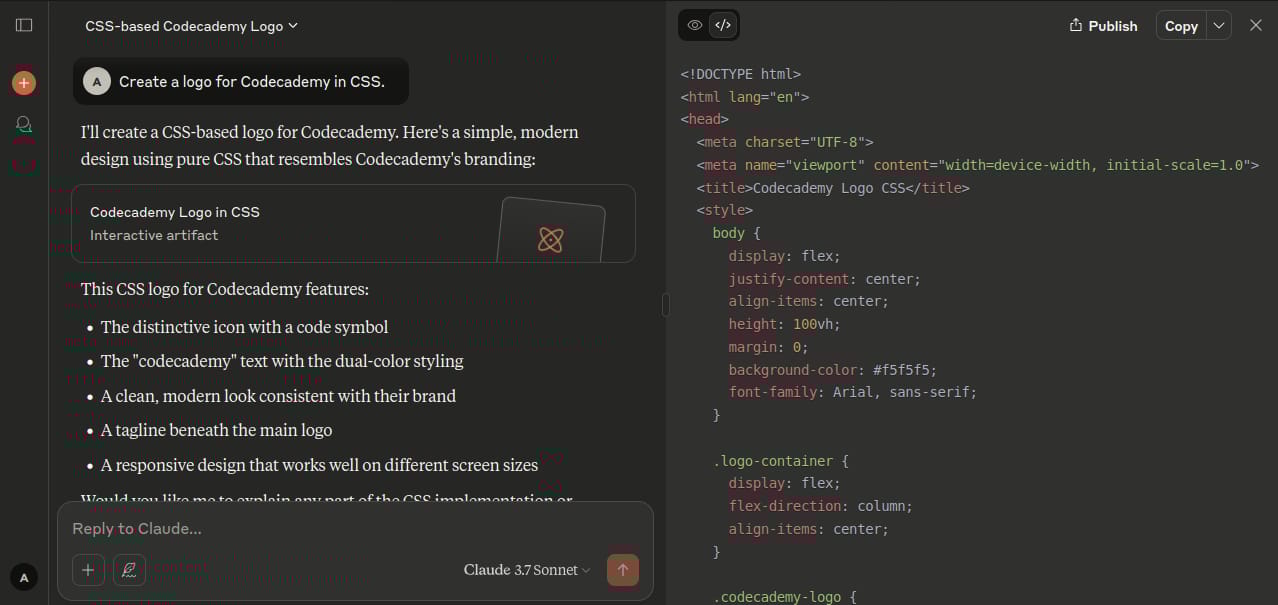Open the user avatar A in sidebar
This screenshot has width=1278, height=605.
click(23, 577)
